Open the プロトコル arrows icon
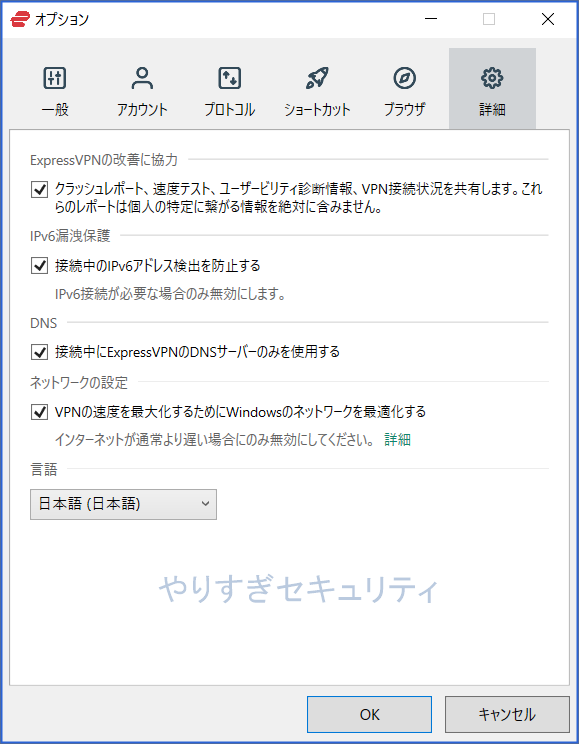579x744 pixels. point(230,78)
